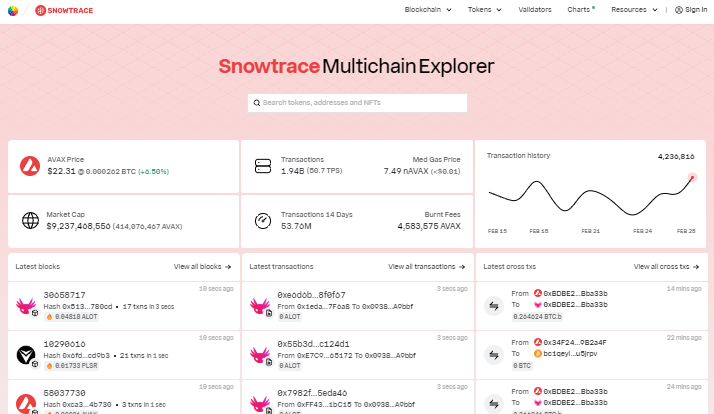
Task: Click swap arrows icon for 24 mins ago cross tx
Action: pyautogui.click(x=494, y=404)
